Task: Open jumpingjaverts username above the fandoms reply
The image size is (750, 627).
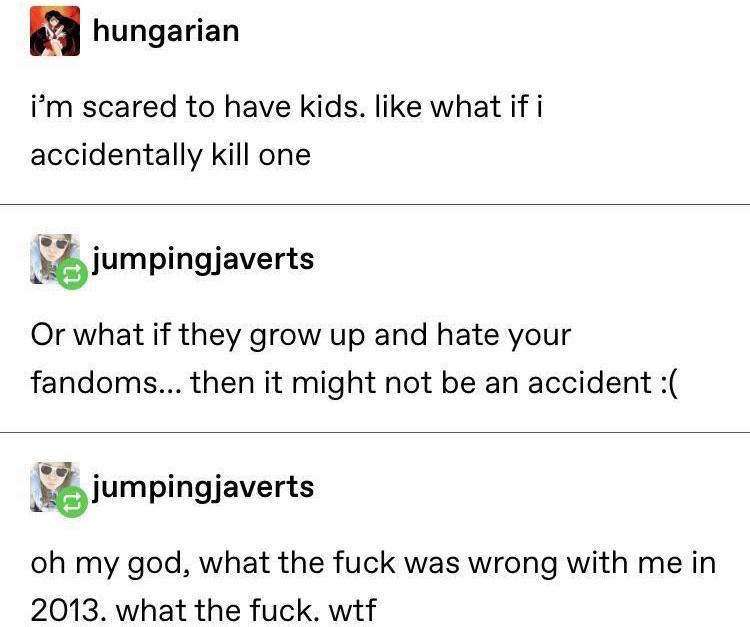Action: (x=202, y=261)
